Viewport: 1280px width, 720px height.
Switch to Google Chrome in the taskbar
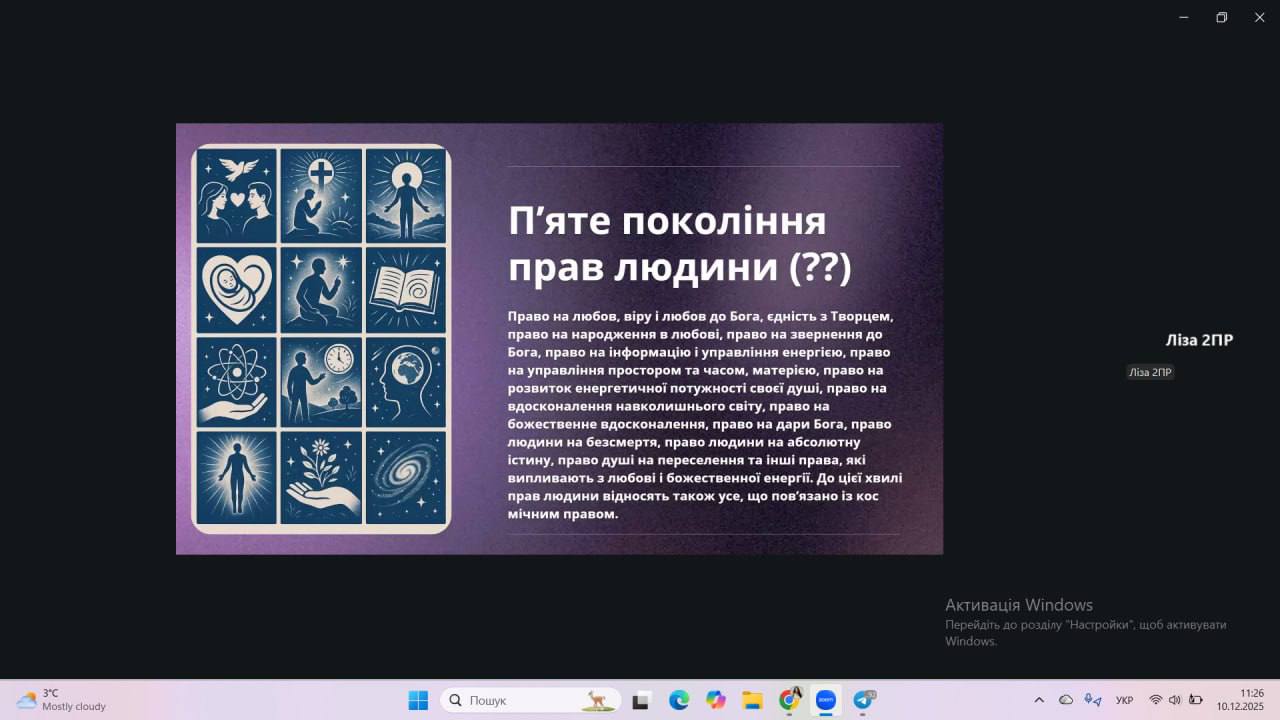(x=789, y=700)
